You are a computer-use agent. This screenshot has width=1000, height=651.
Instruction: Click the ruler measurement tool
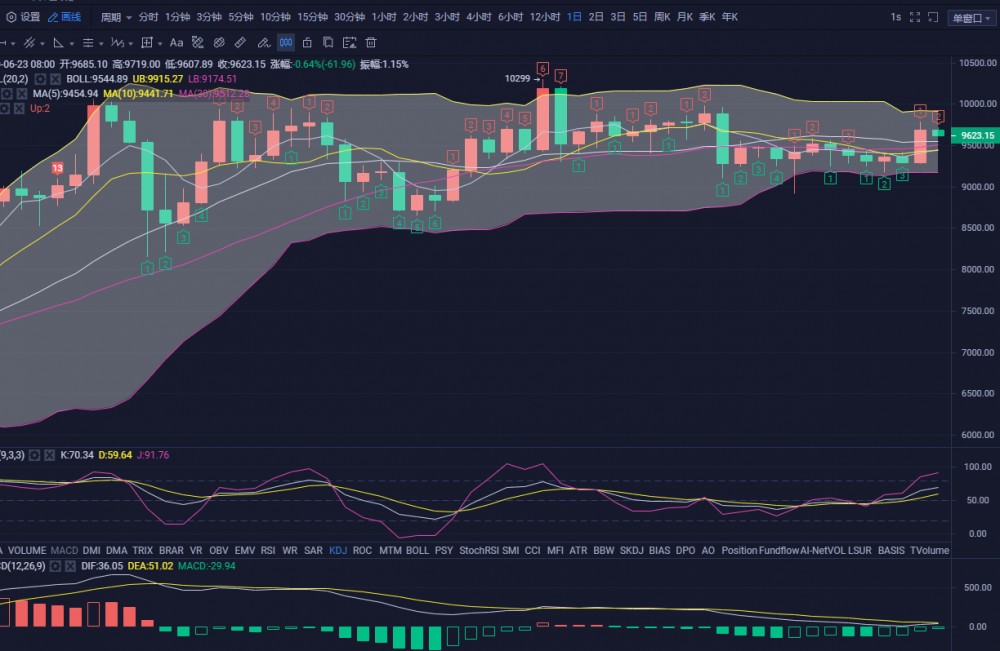pos(240,43)
